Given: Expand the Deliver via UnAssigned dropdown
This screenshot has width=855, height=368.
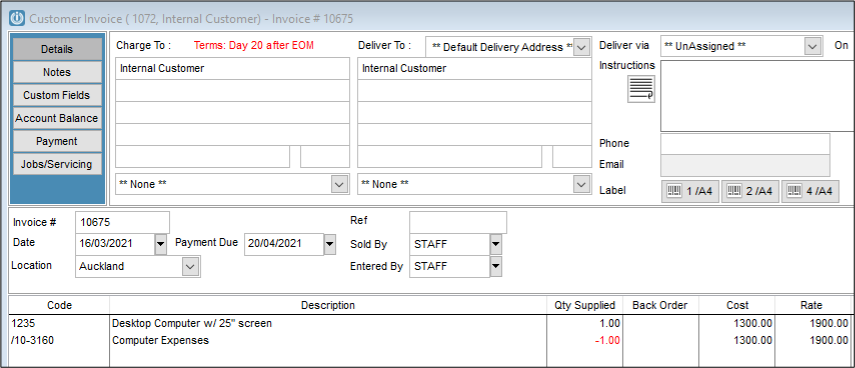Looking at the screenshot, I should click(x=813, y=46).
